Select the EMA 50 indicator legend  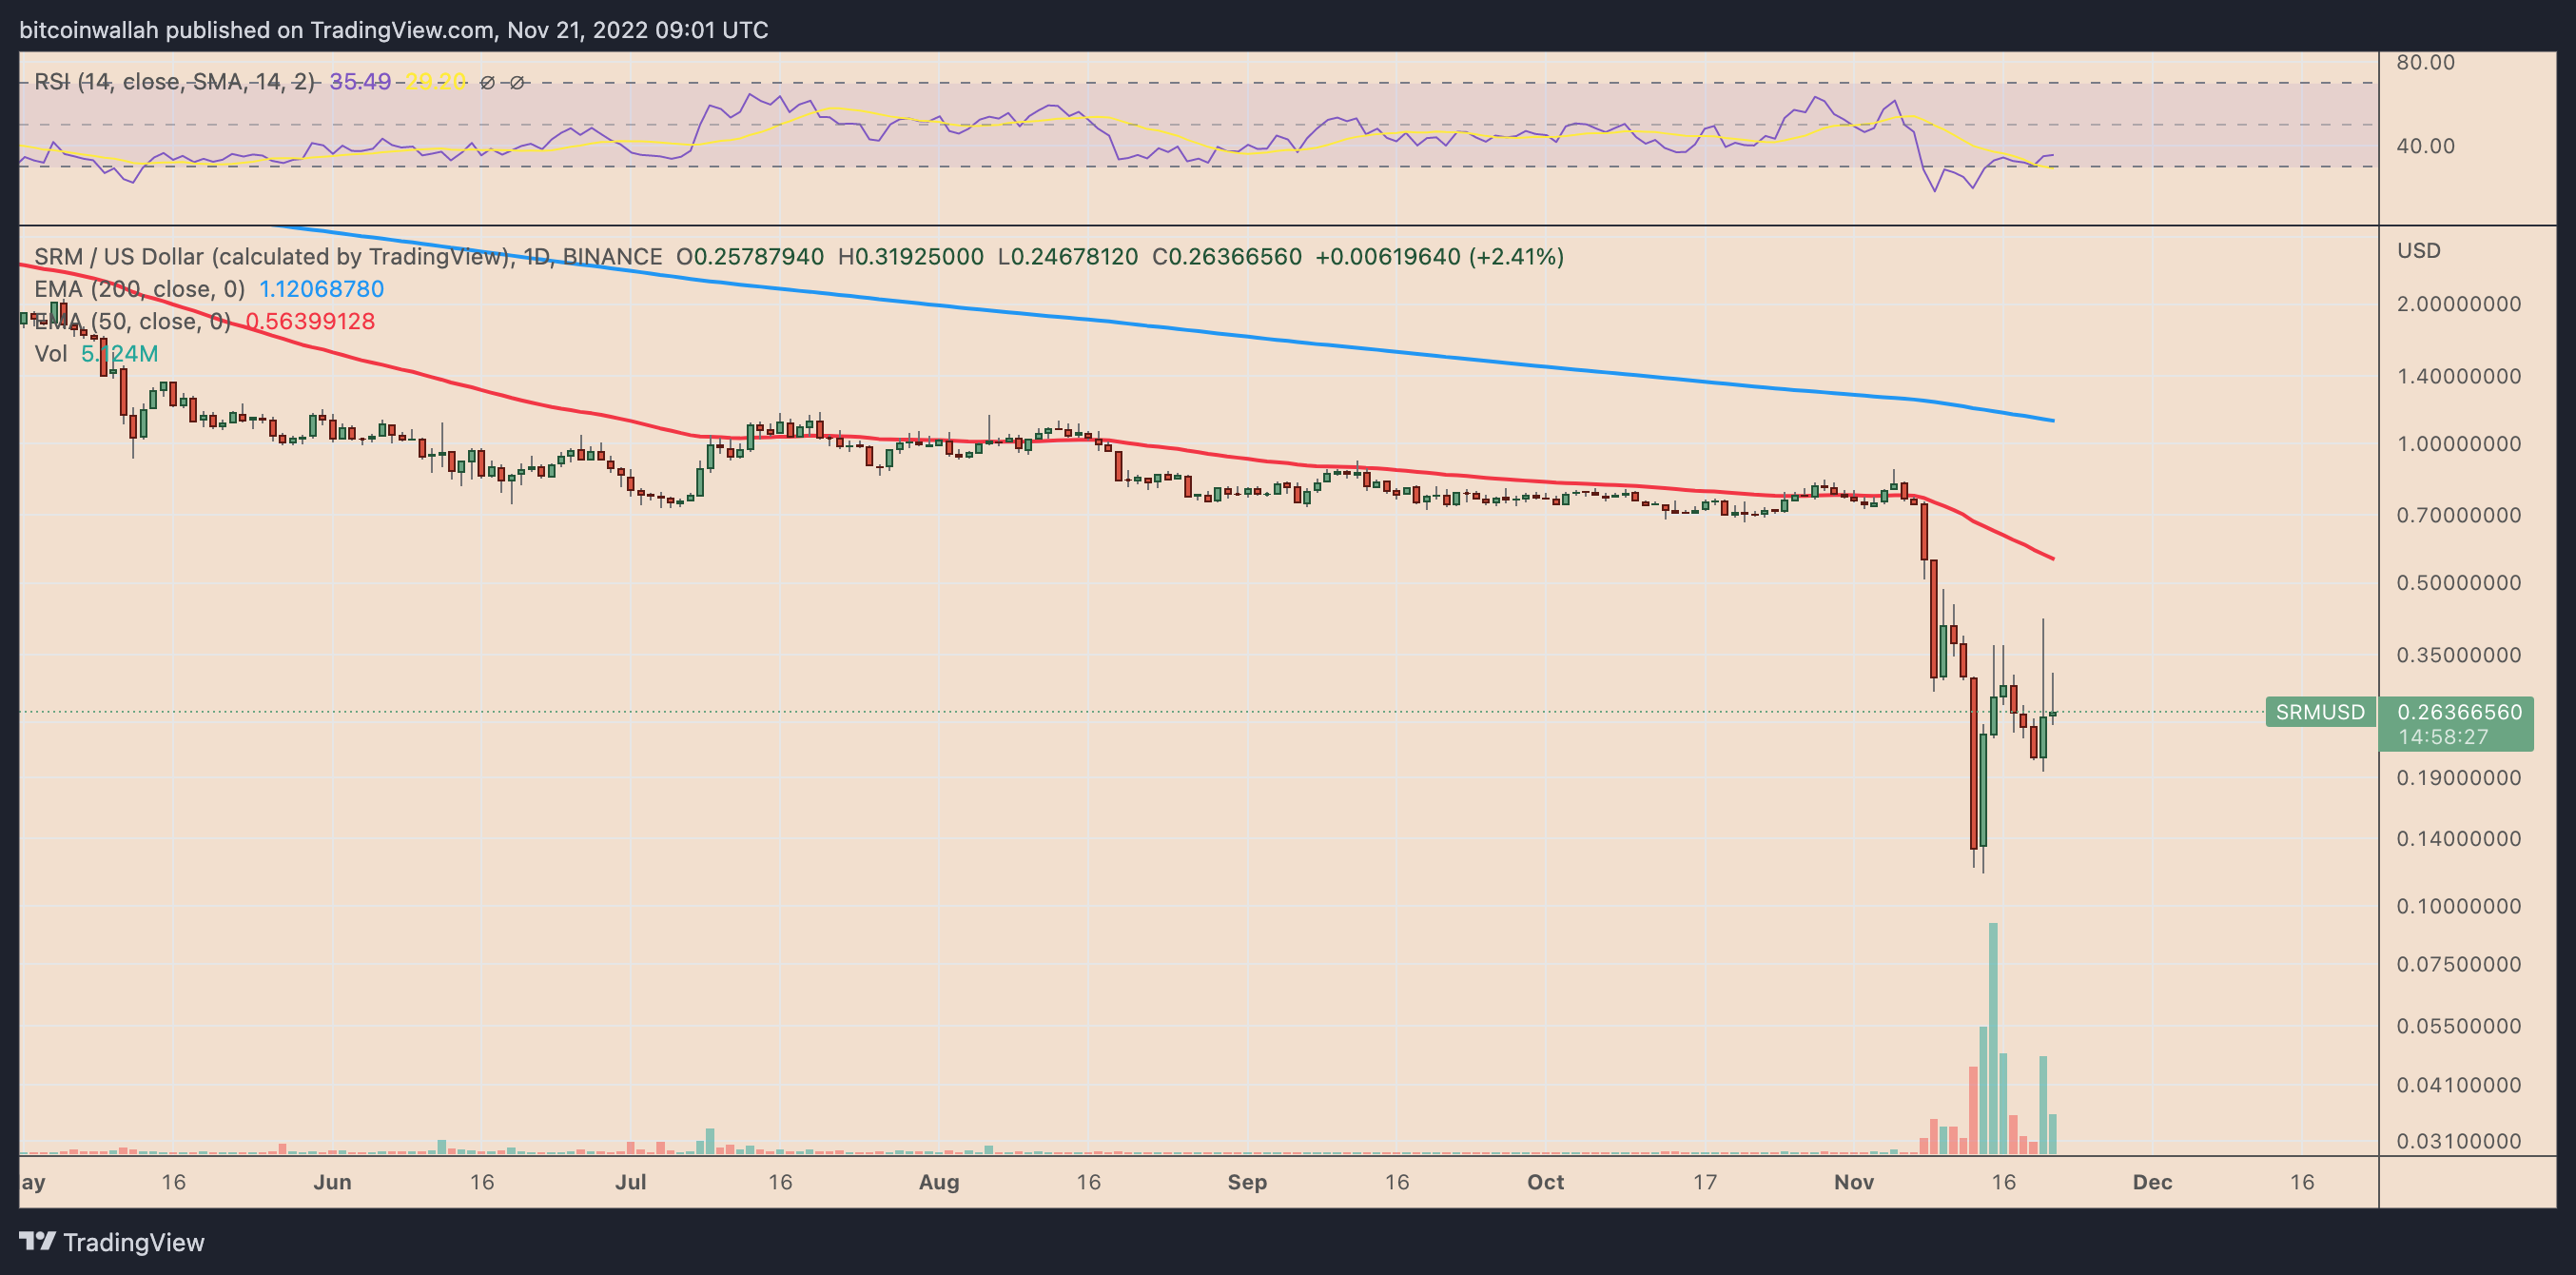(132, 321)
